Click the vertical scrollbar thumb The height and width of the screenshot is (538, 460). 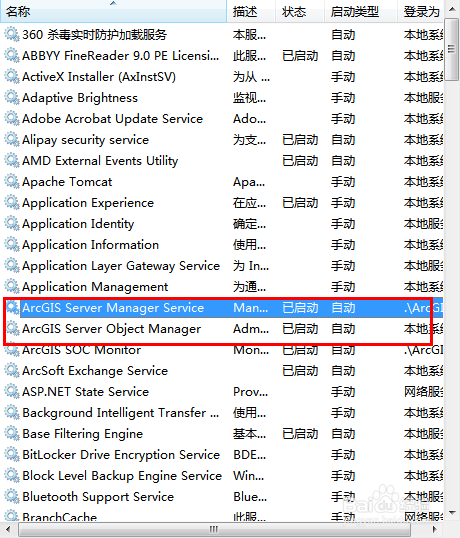pos(452,49)
